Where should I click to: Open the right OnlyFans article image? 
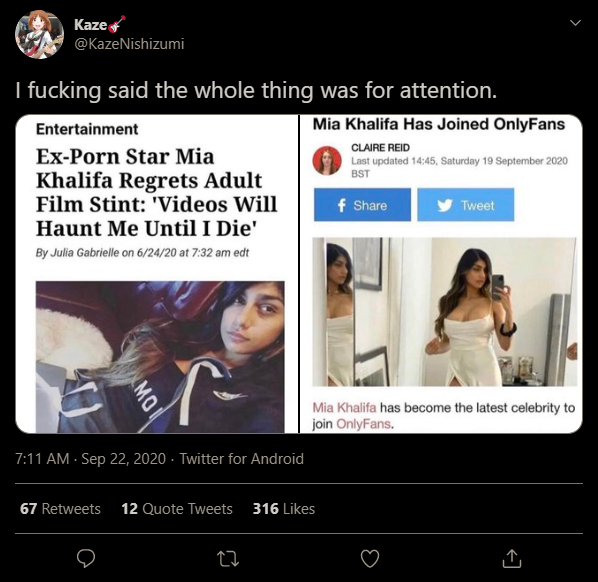click(441, 274)
